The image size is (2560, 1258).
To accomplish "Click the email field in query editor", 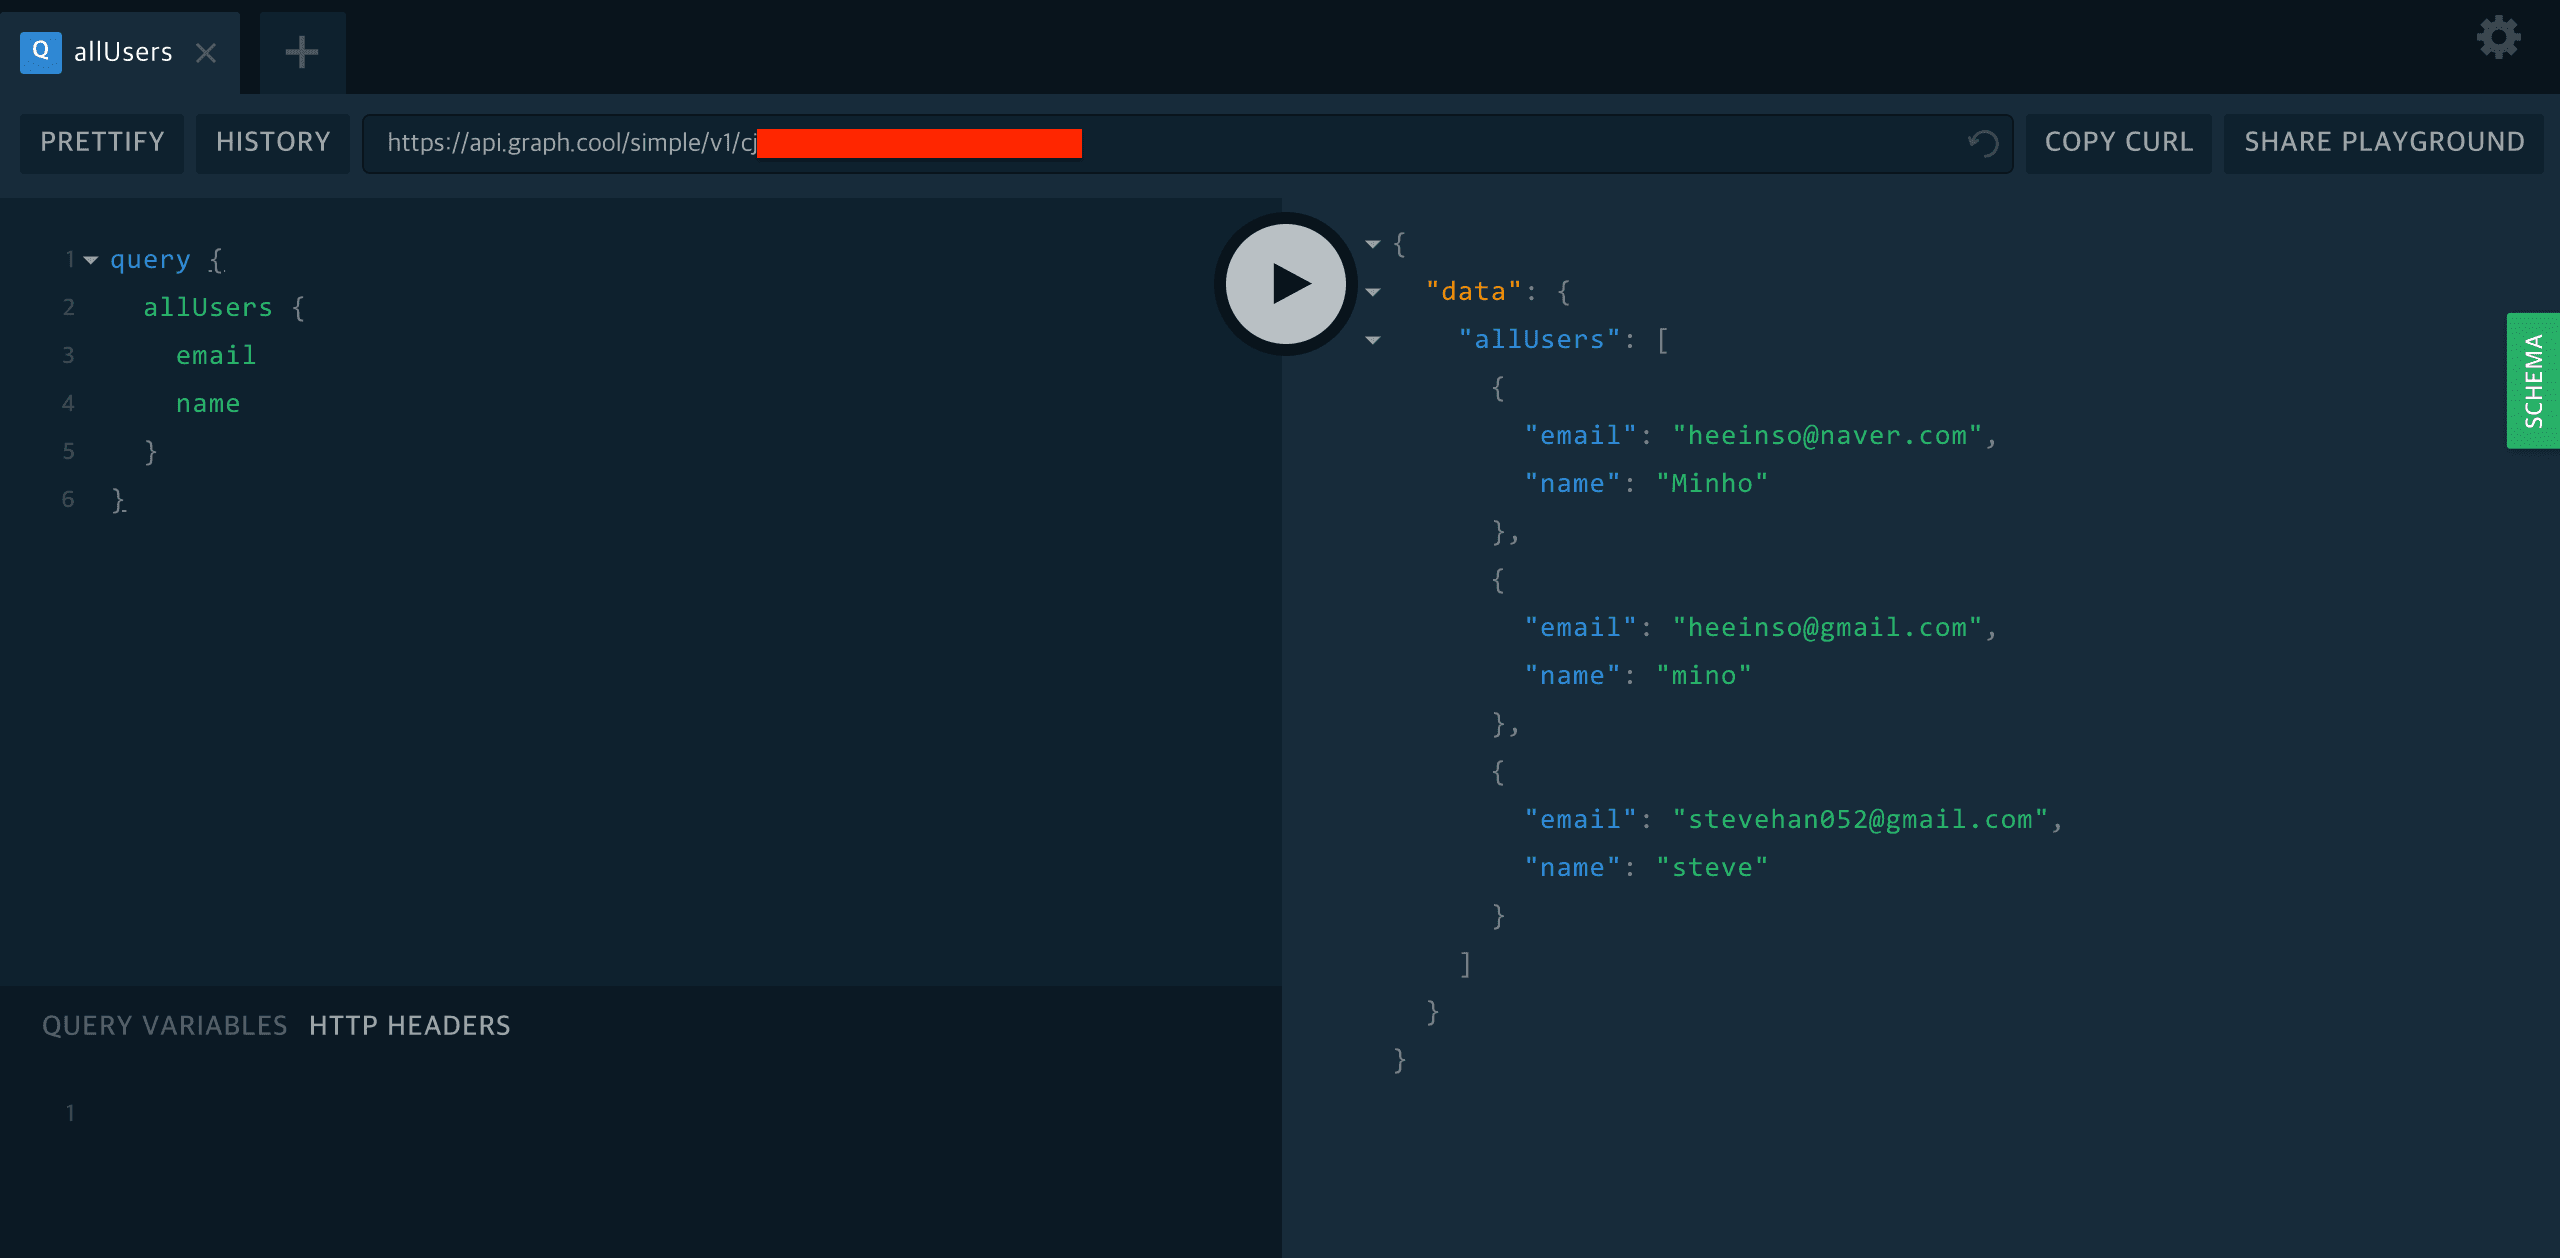I will pos(216,355).
